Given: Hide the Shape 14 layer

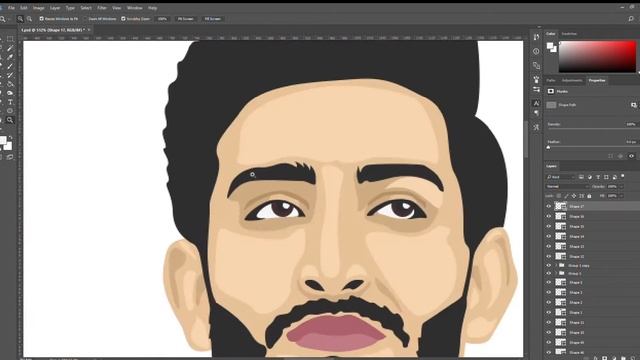Looking at the screenshot, I should click(x=549, y=236).
